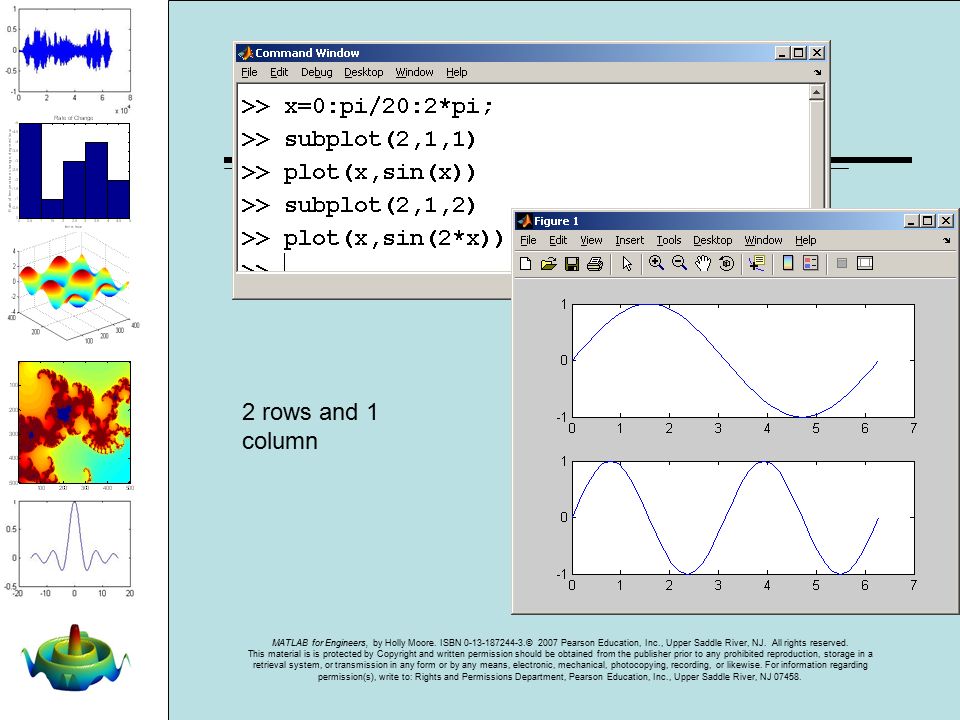The image size is (960, 720).
Task: Click New Figure icon in Figure 1 toolbar
Action: pyautogui.click(x=525, y=263)
